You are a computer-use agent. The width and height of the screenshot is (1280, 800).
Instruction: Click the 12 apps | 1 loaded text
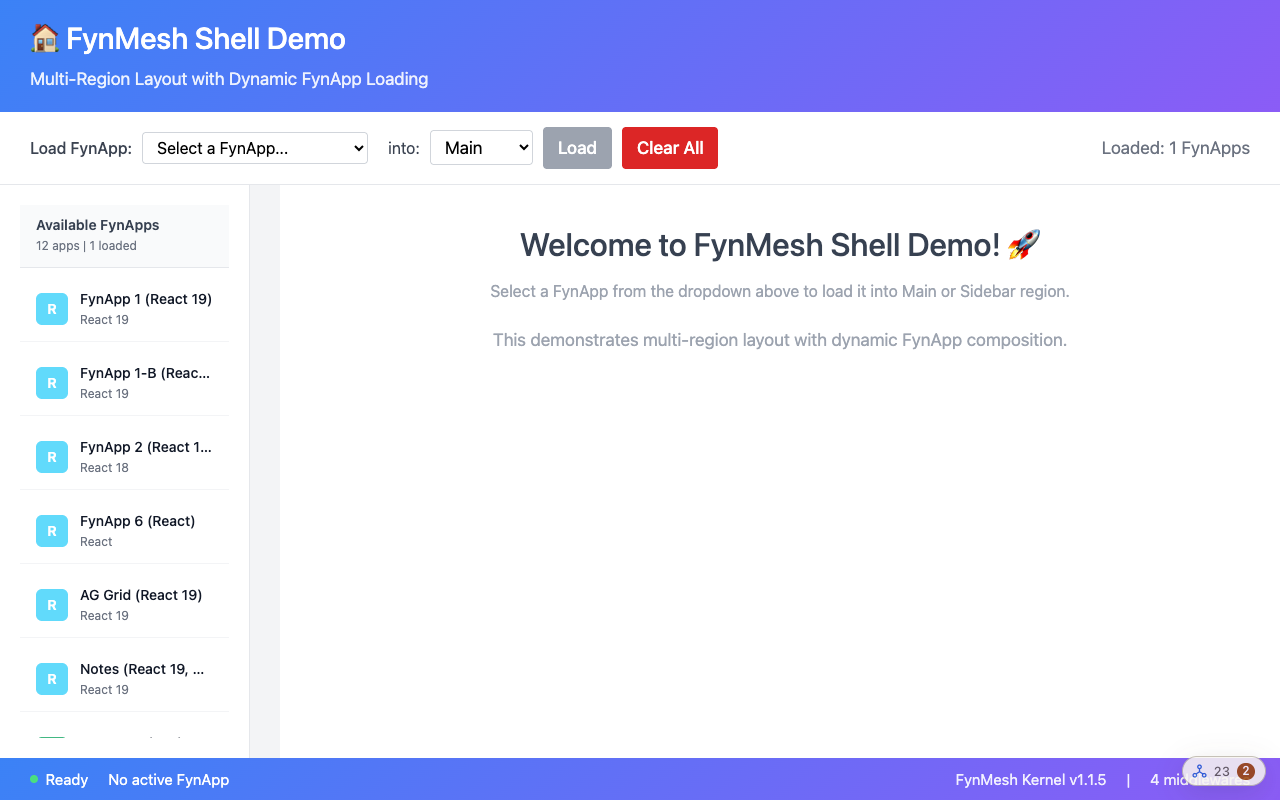click(x=86, y=246)
